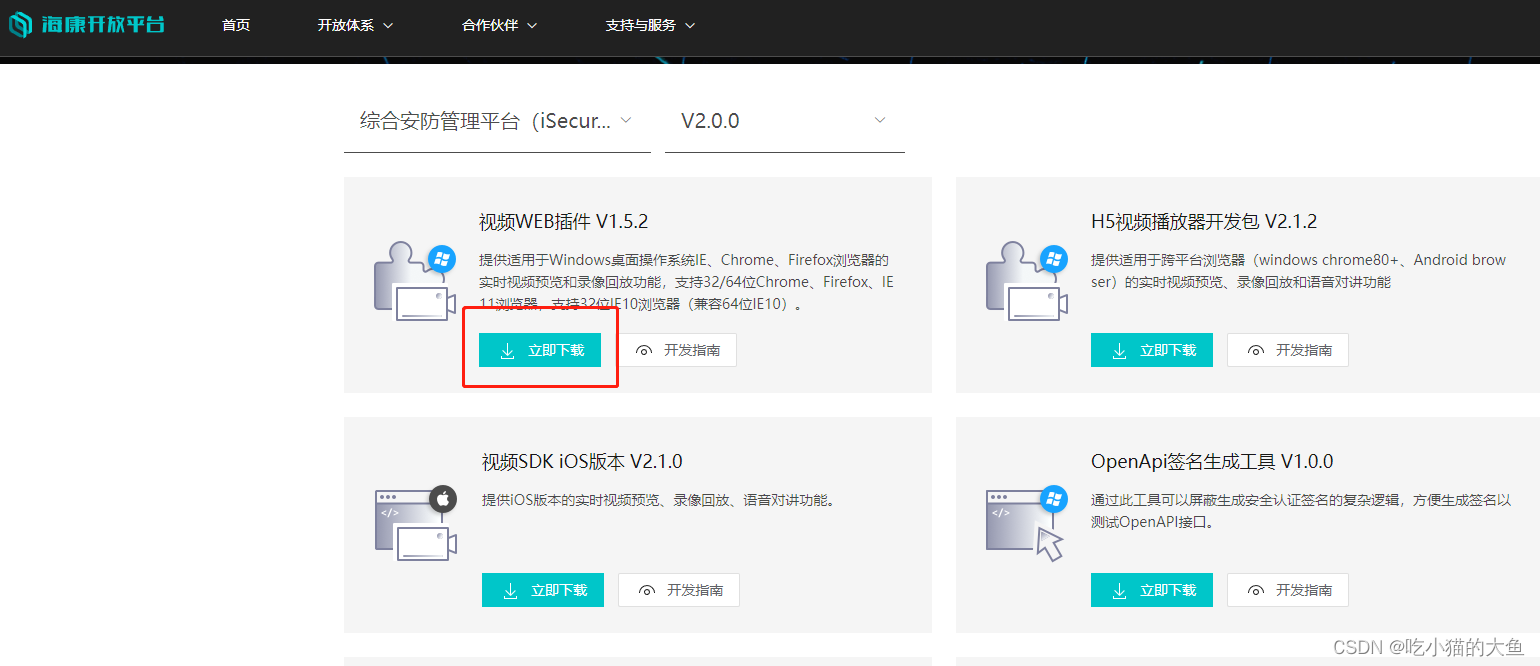Click the arrow of the 综合安防管理平台 dropdown
1540x666 pixels.
pyautogui.click(x=626, y=120)
